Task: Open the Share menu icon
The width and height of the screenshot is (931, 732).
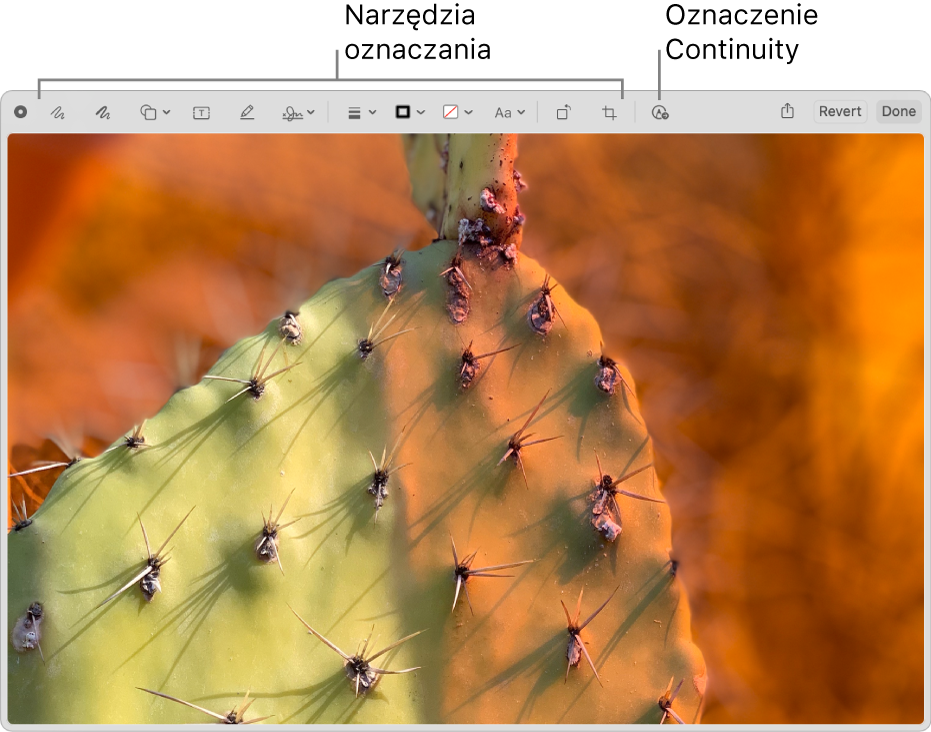Action: (787, 111)
